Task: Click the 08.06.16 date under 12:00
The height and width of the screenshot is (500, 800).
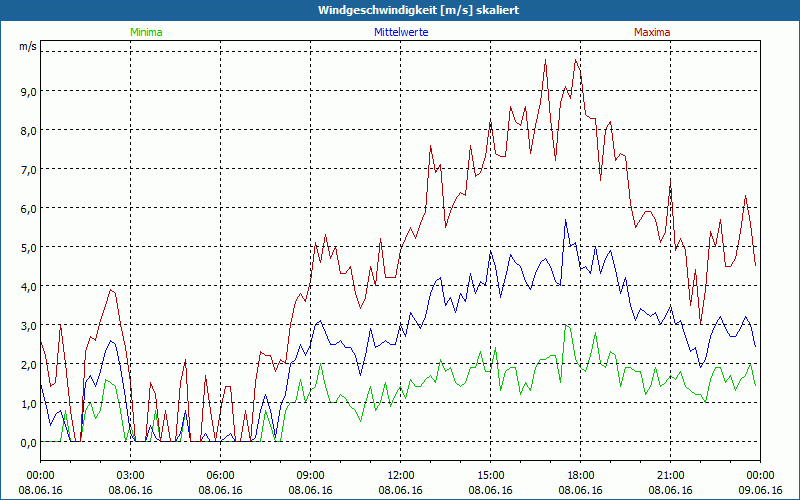Action: [401, 490]
